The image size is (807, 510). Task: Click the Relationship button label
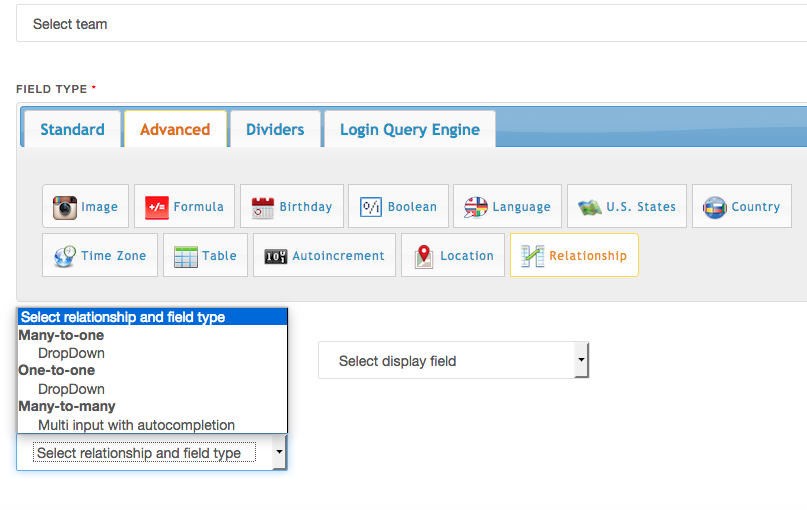(588, 256)
